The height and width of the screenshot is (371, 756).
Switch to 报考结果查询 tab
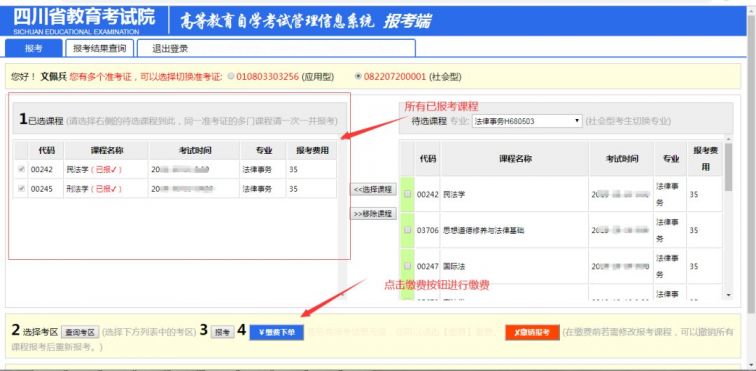[100, 48]
